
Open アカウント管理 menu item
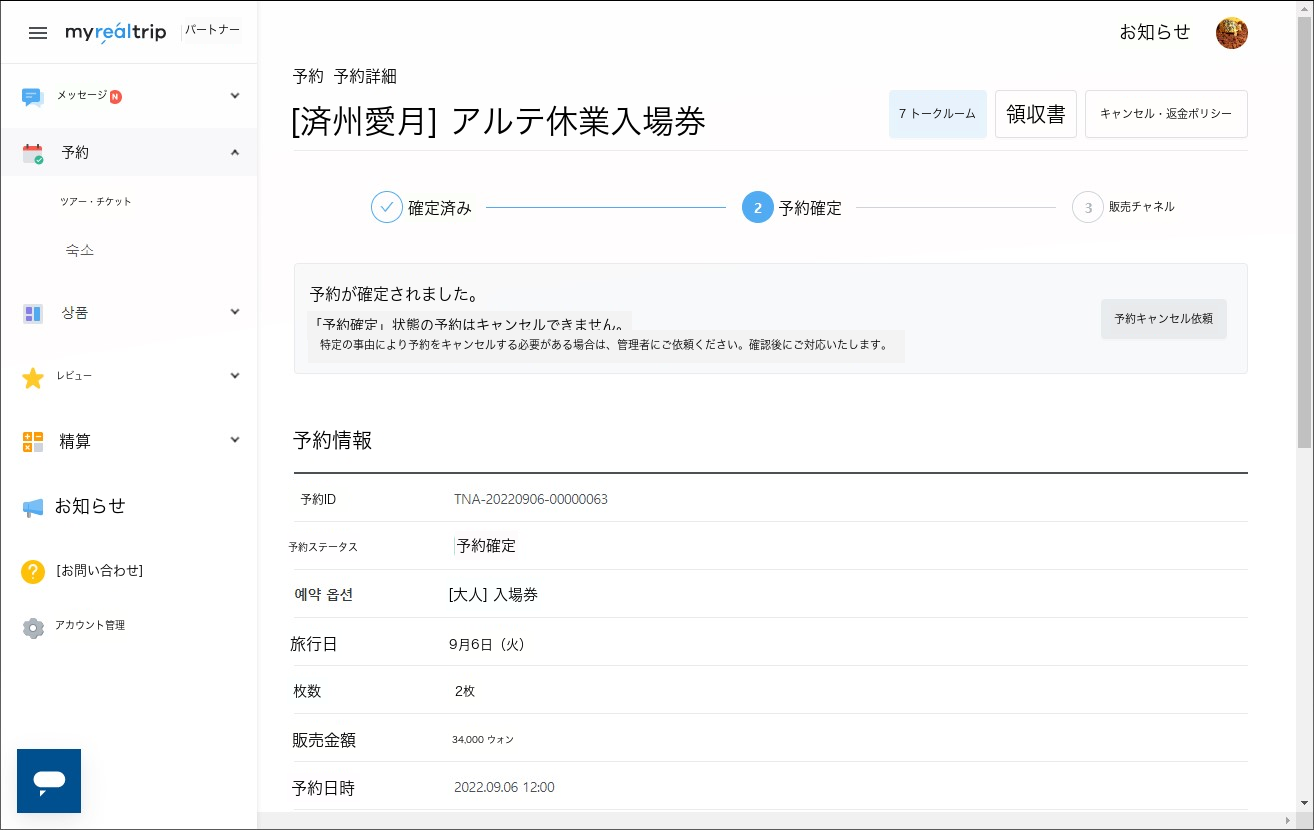(x=90, y=625)
